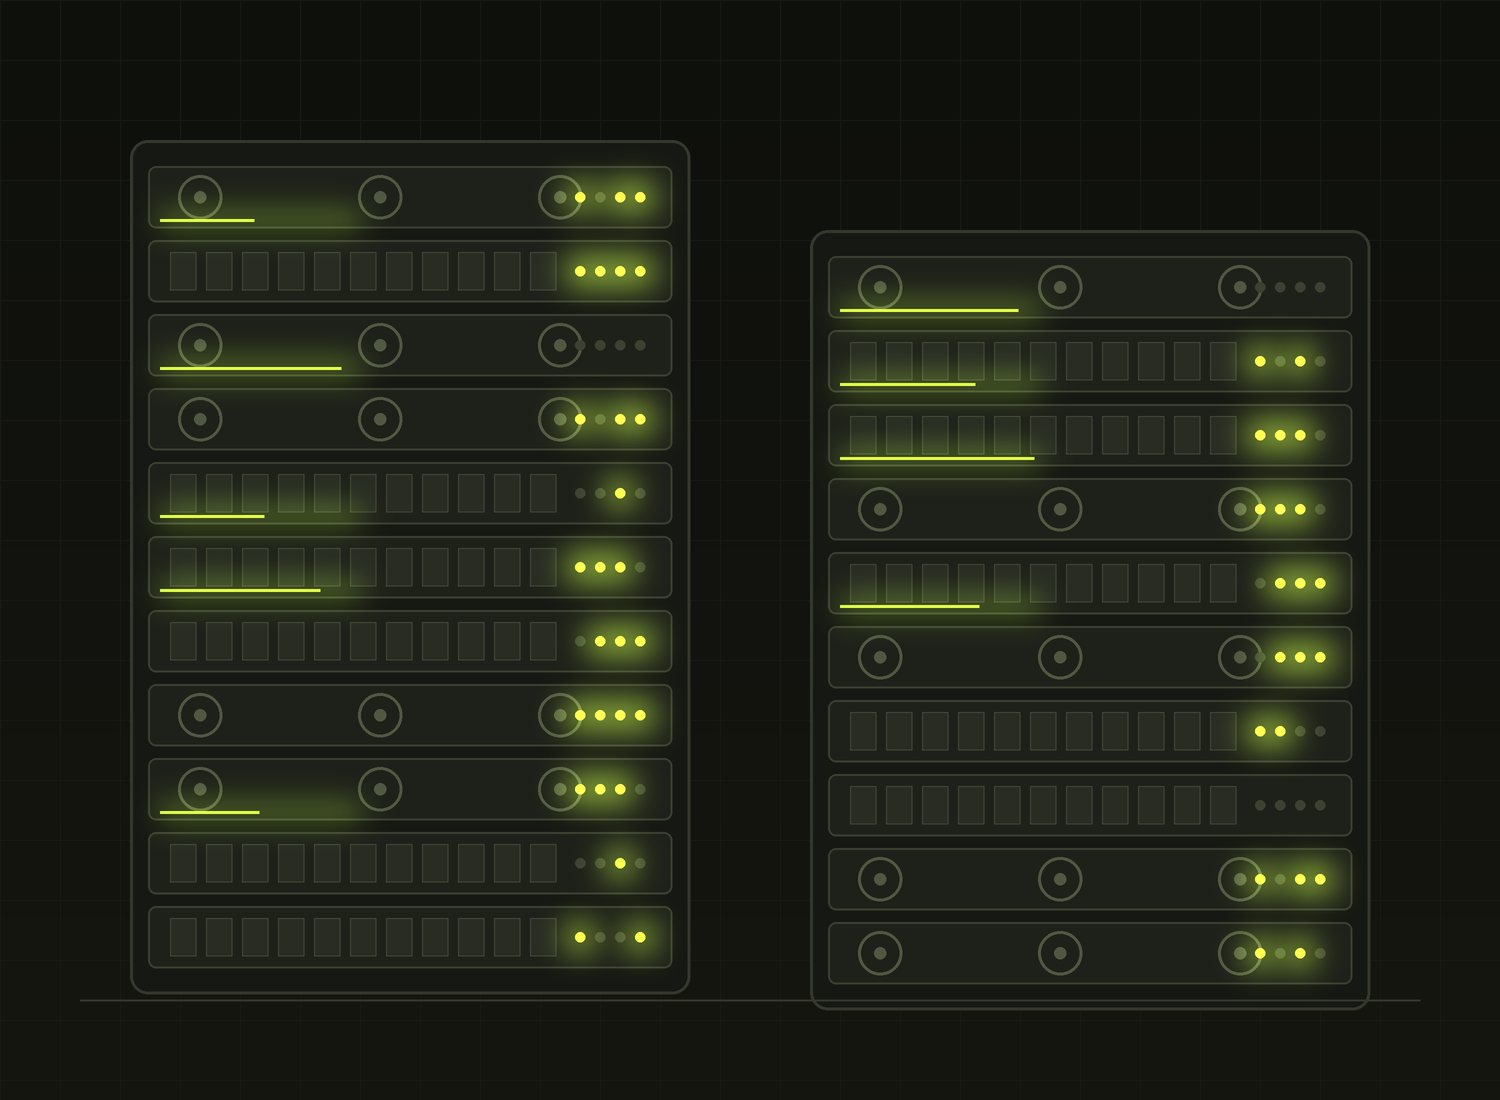Select the middle circular dial in left rack's top unit
The width and height of the screenshot is (1500, 1100).
click(380, 197)
